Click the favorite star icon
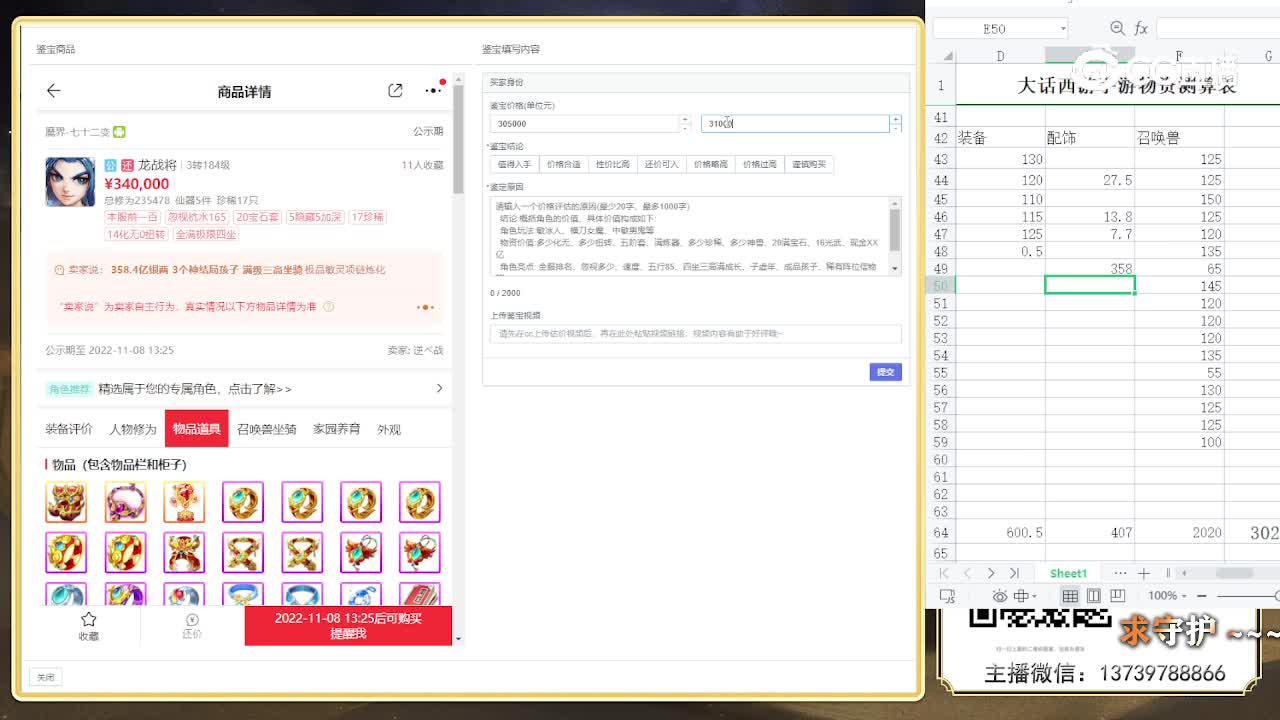 89,620
